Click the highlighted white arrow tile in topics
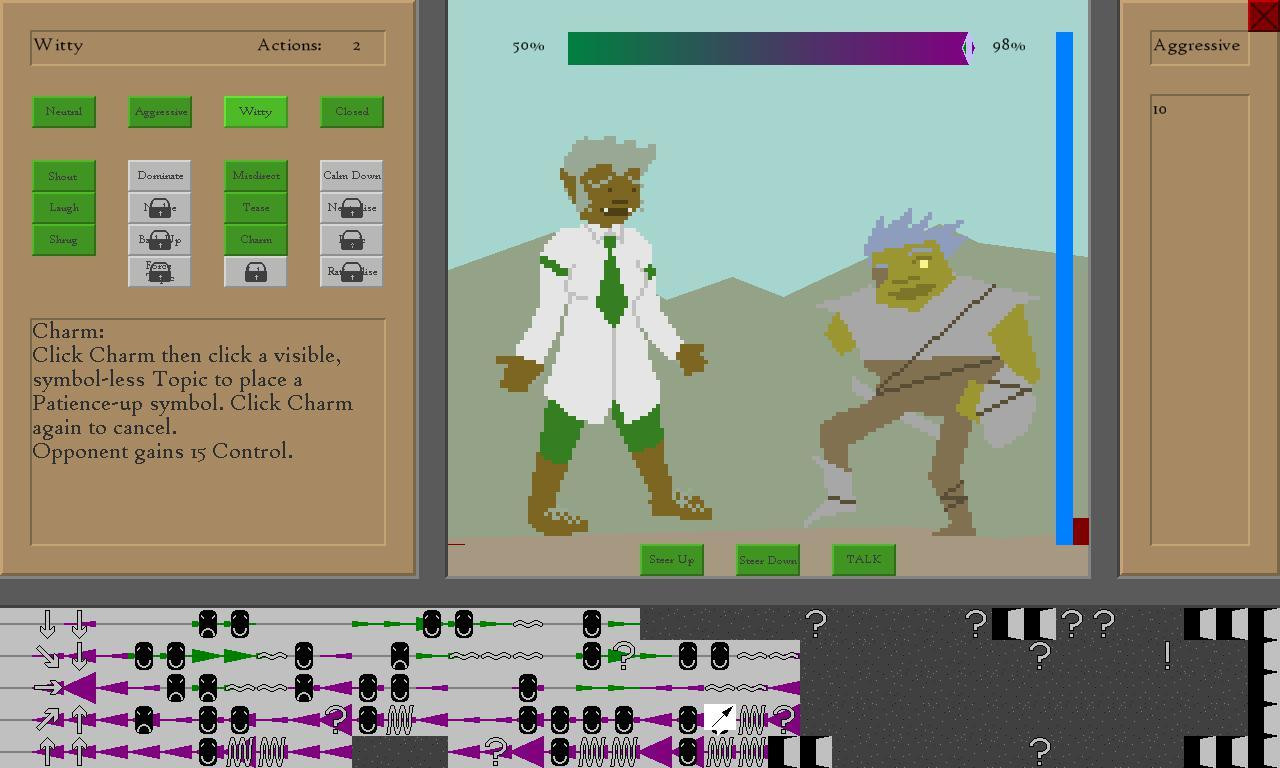The image size is (1280, 768). click(x=720, y=719)
